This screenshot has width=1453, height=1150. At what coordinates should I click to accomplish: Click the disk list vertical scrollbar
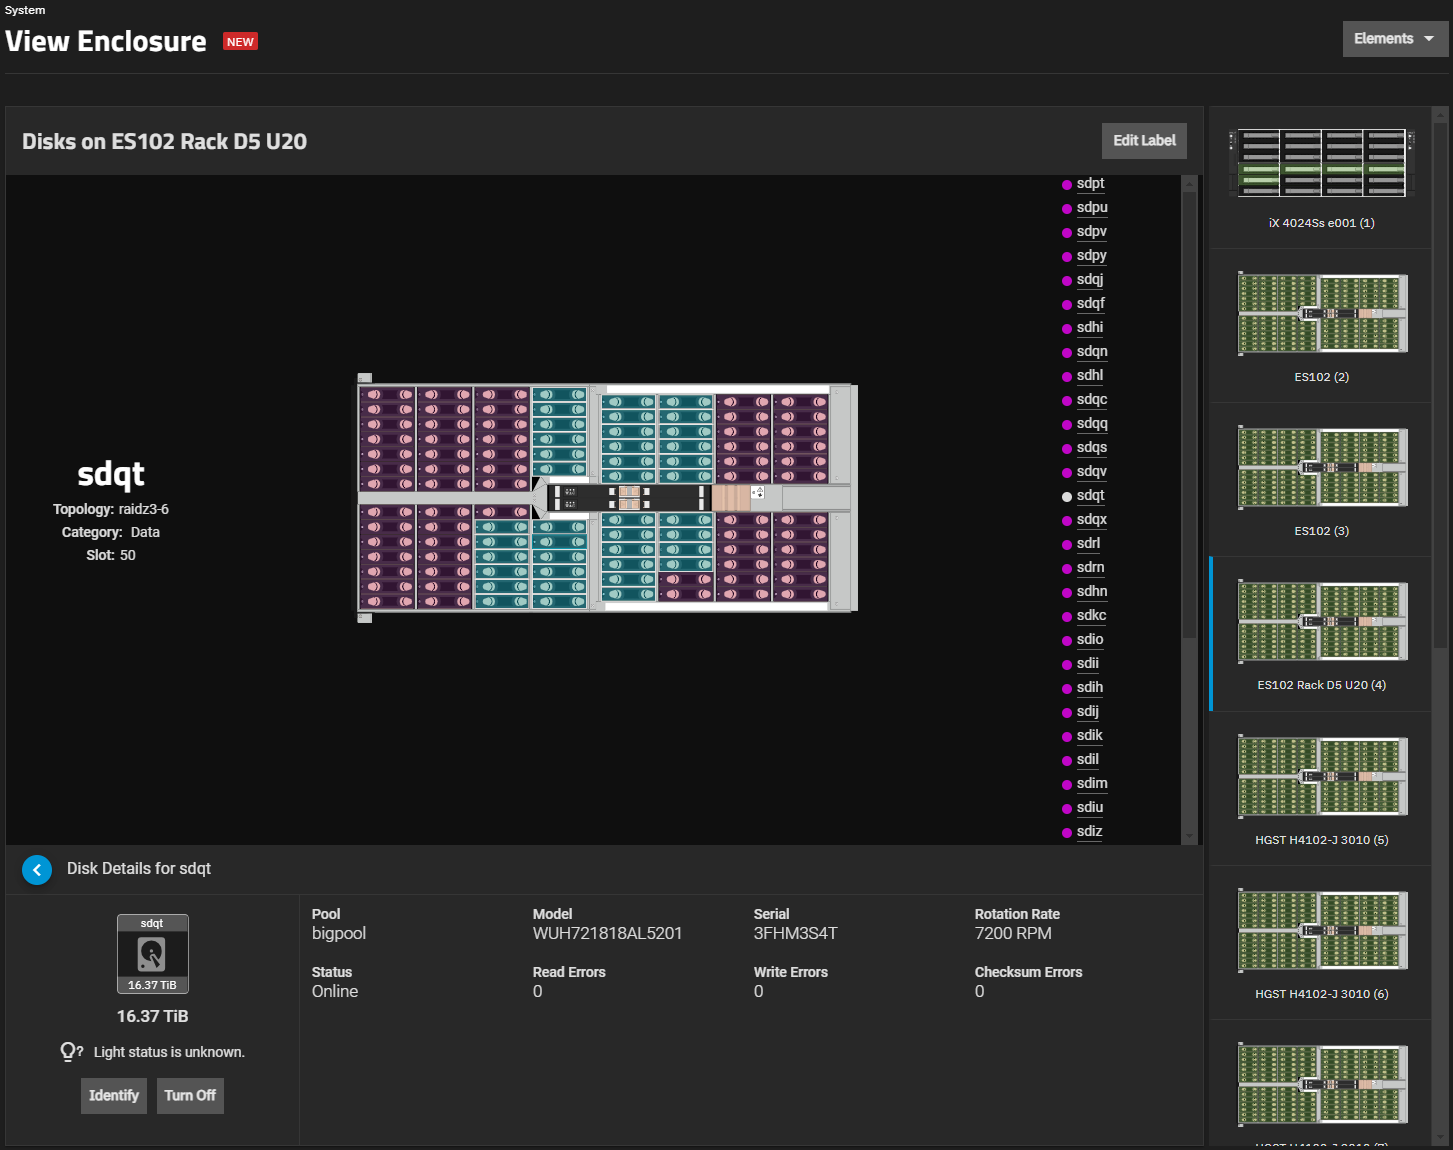pos(1189,415)
